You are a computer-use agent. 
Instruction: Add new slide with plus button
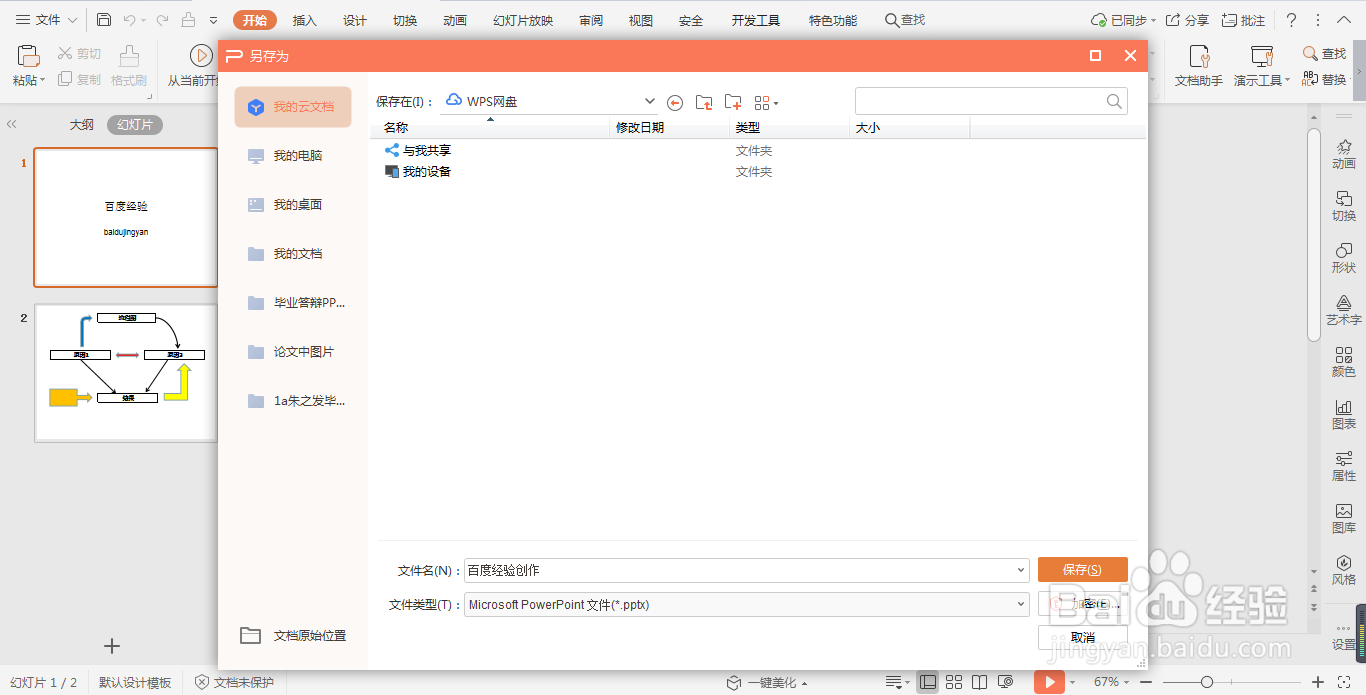click(112, 646)
